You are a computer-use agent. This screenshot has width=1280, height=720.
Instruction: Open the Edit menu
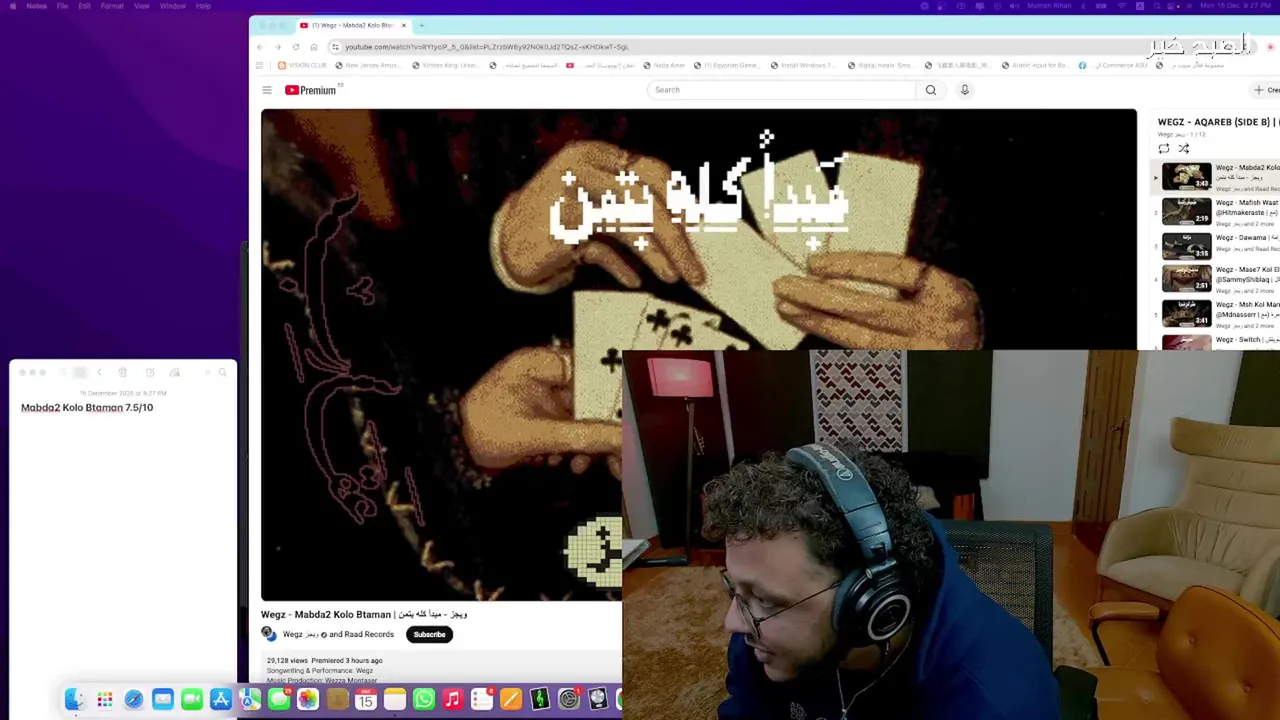point(84,6)
